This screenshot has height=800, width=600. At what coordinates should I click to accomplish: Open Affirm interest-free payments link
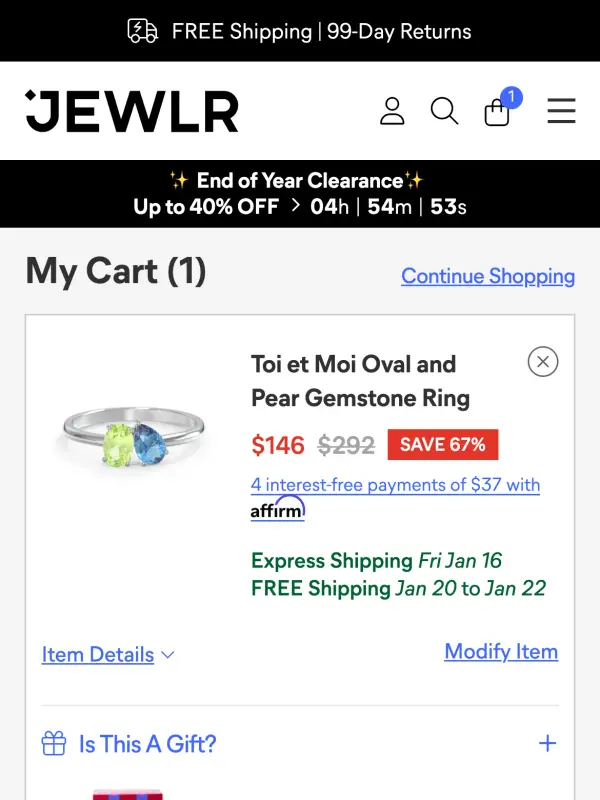(395, 485)
